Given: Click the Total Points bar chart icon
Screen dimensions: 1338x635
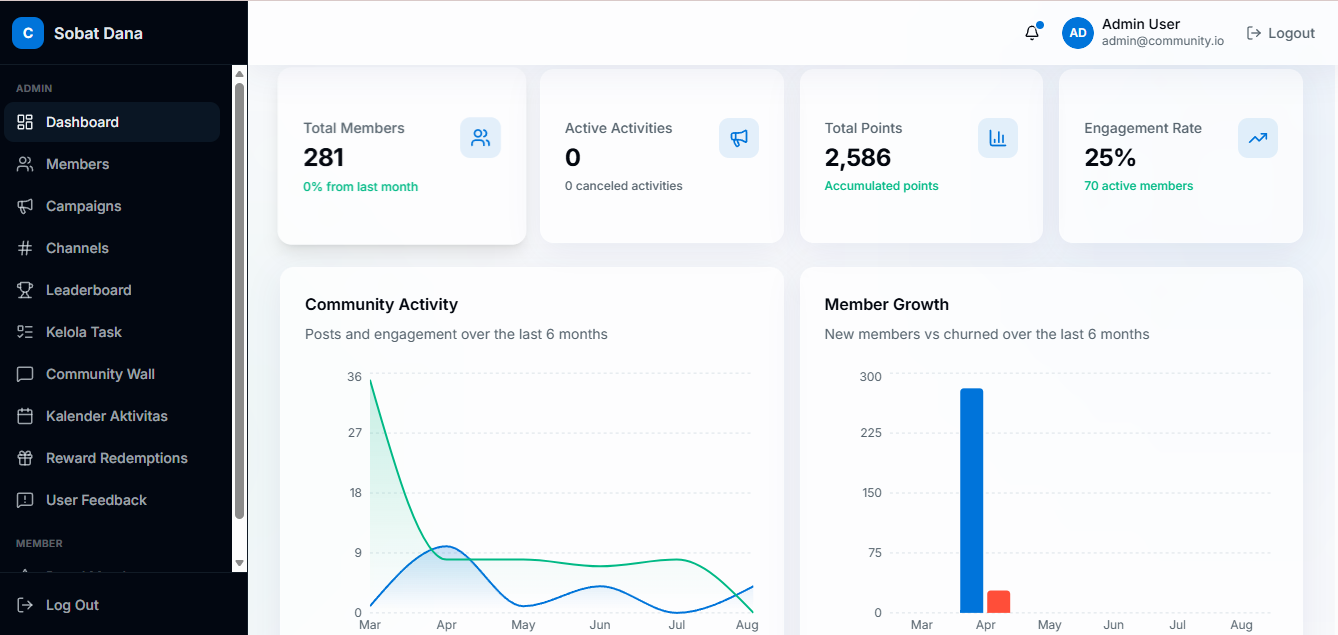Looking at the screenshot, I should click(x=998, y=138).
